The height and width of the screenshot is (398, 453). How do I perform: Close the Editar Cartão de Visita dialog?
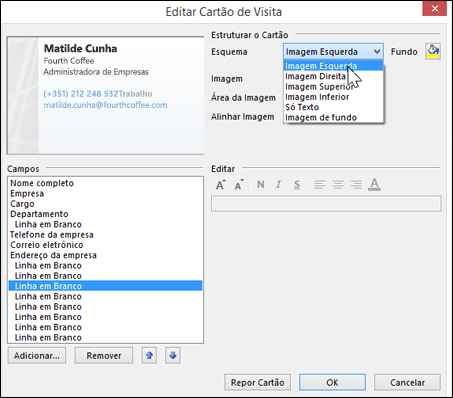coord(435,9)
